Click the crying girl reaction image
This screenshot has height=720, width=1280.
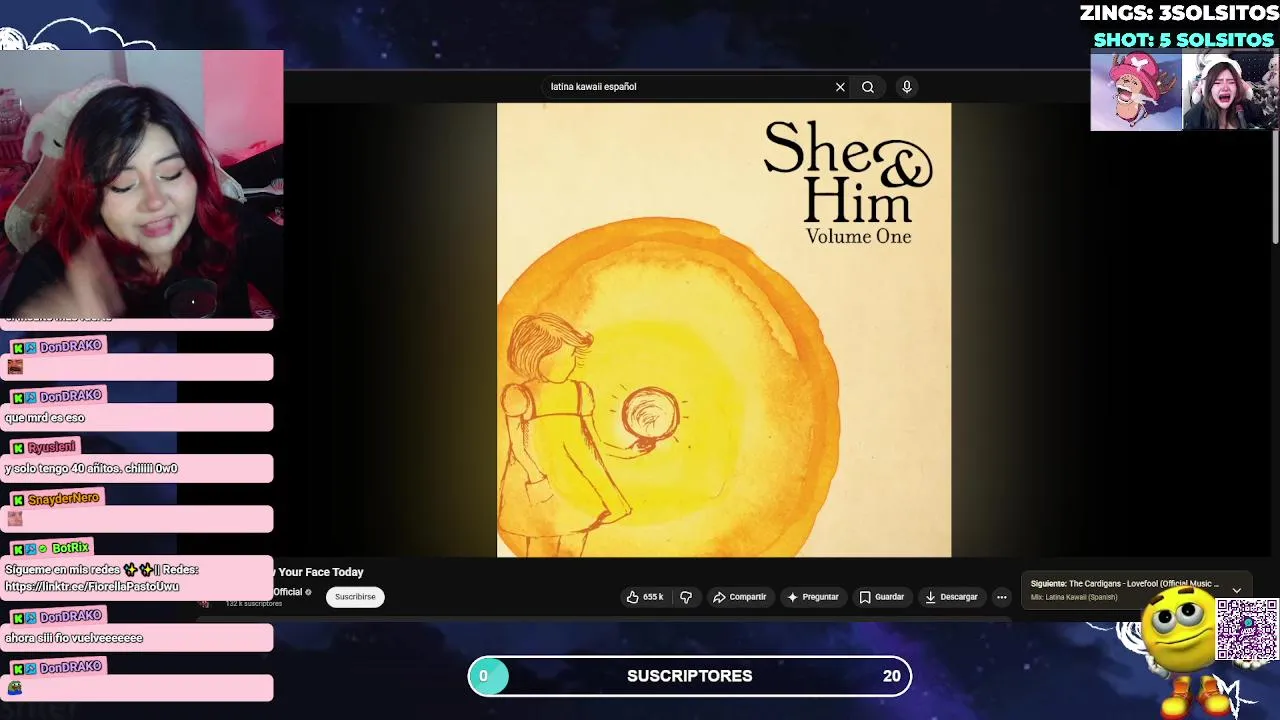point(1229,91)
